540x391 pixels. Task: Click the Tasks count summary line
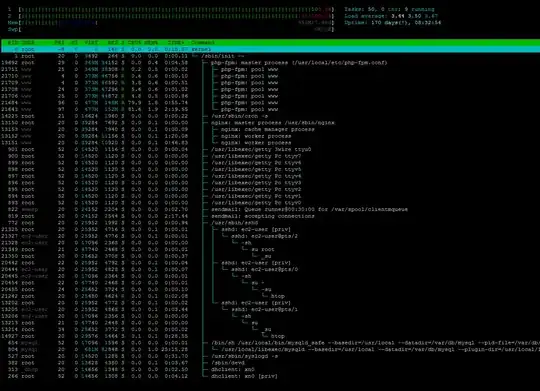(390, 9)
